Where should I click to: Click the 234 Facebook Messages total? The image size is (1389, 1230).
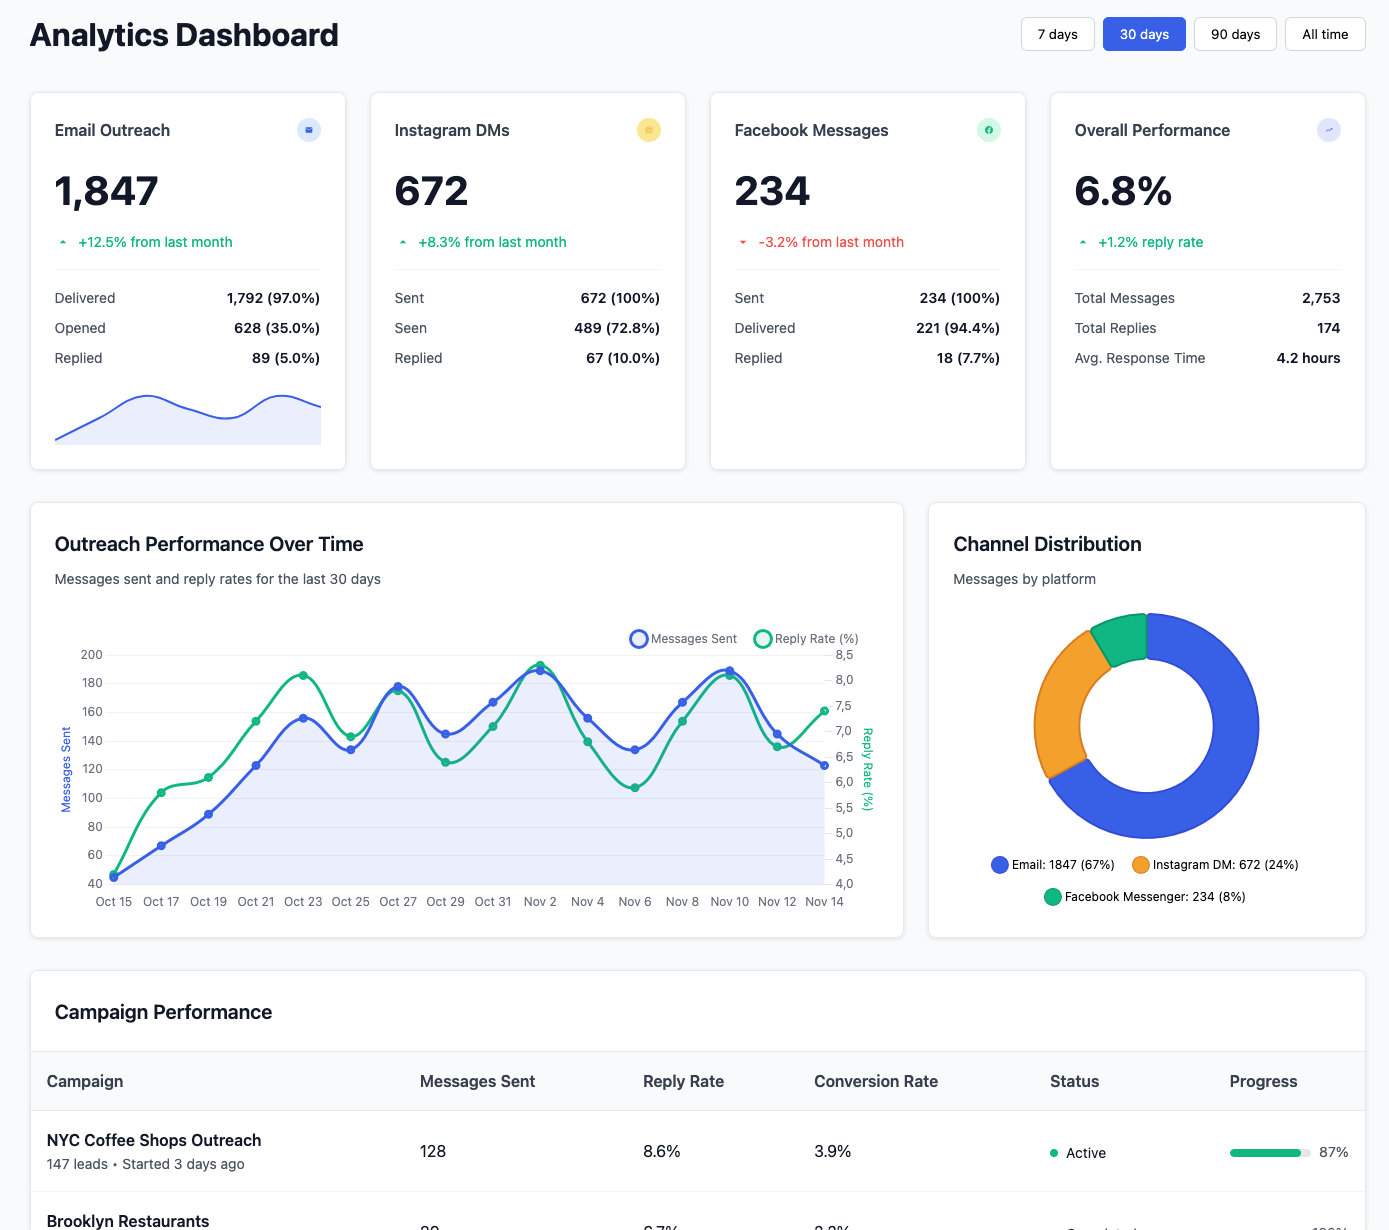click(x=772, y=191)
